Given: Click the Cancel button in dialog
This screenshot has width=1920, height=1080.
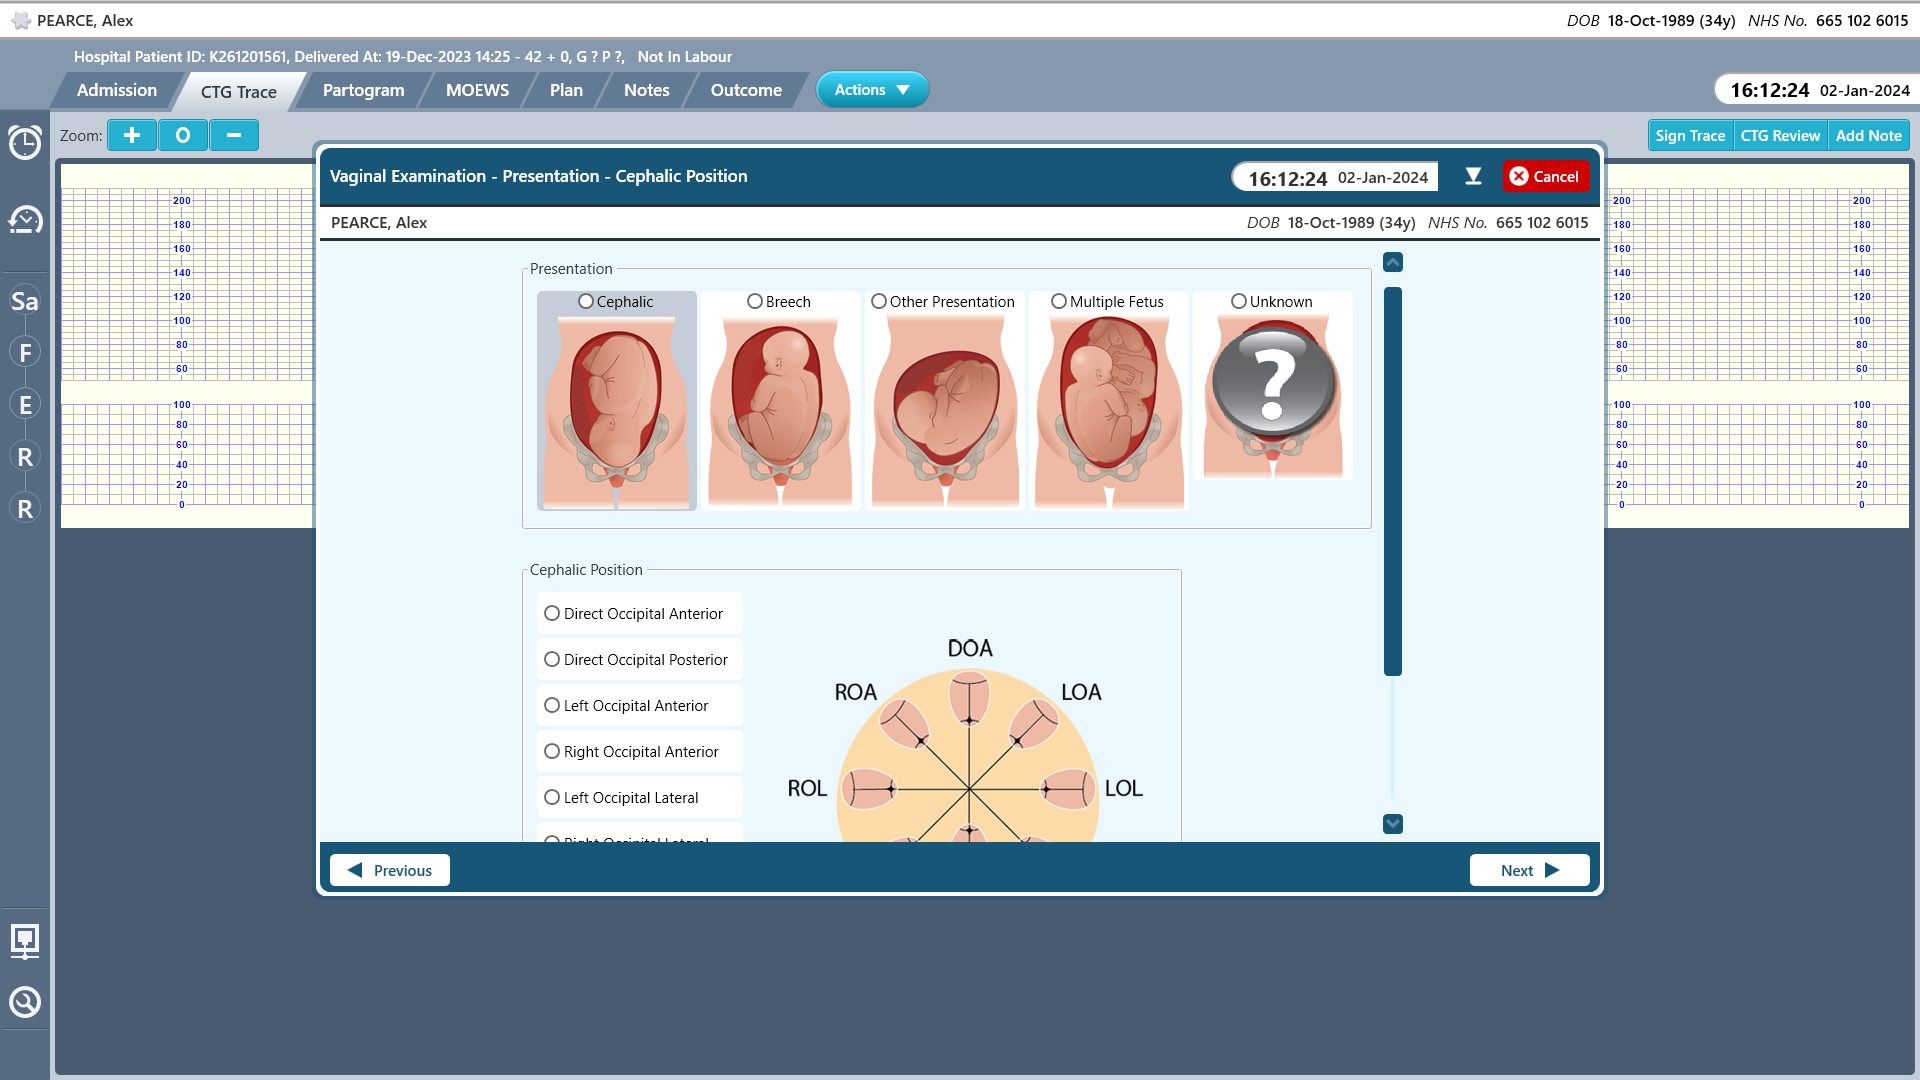Looking at the screenshot, I should pyautogui.click(x=1546, y=176).
